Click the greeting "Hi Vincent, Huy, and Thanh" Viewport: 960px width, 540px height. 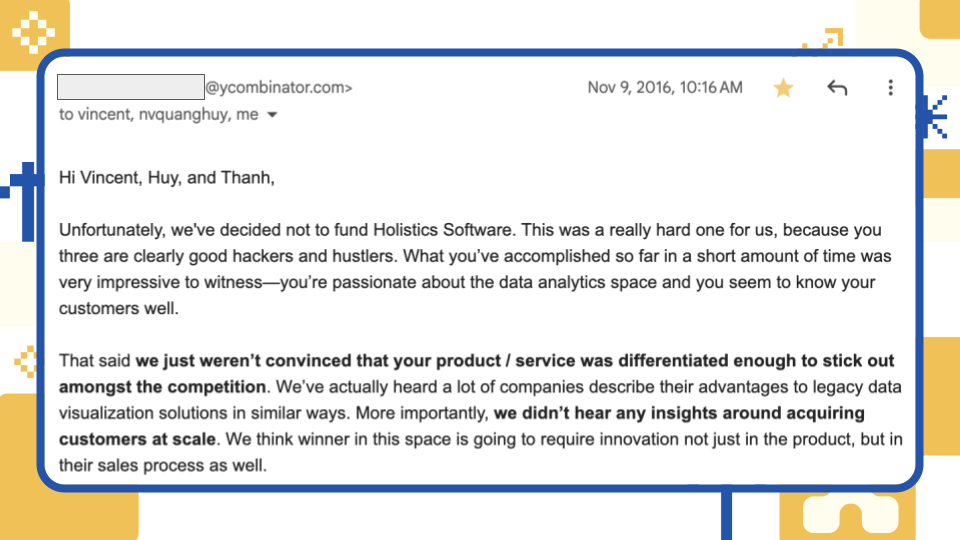166,178
